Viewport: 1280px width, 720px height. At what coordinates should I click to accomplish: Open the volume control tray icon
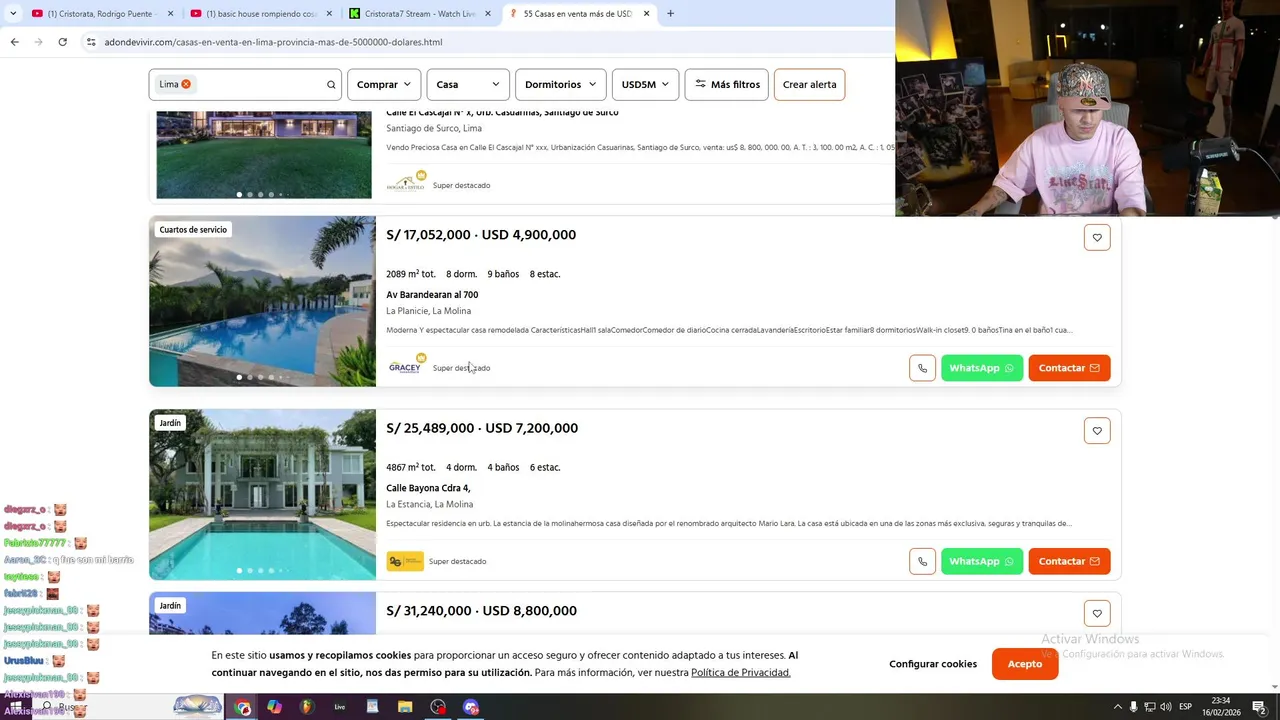pos(1166,707)
